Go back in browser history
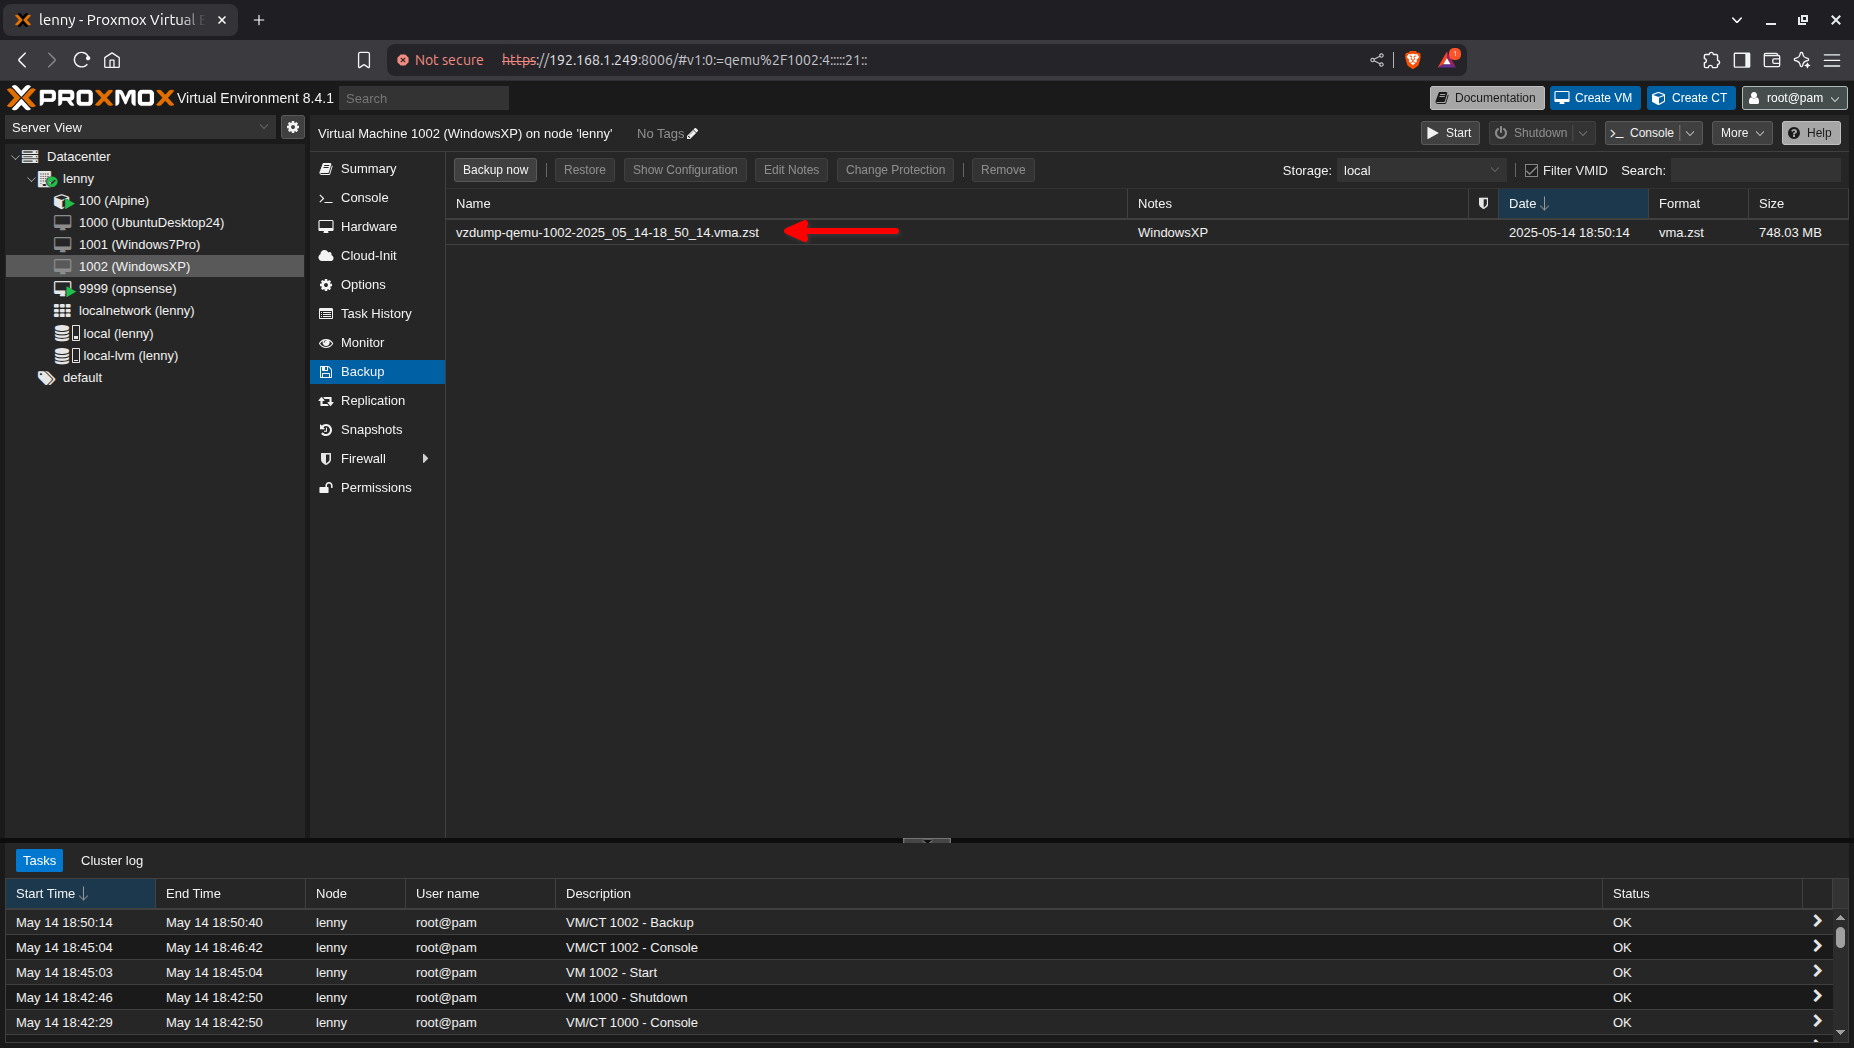The image size is (1854, 1048). 22,60
